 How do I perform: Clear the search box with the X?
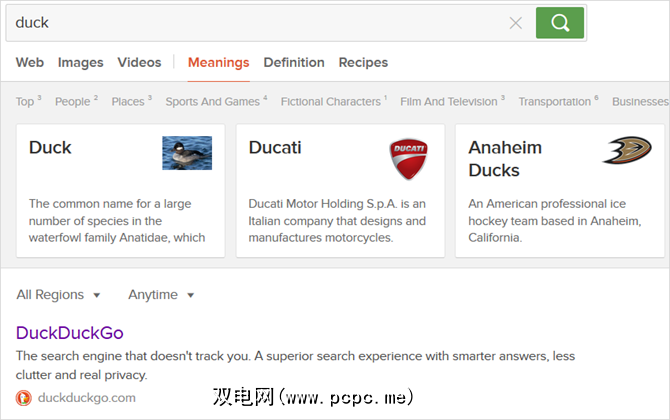[x=516, y=23]
